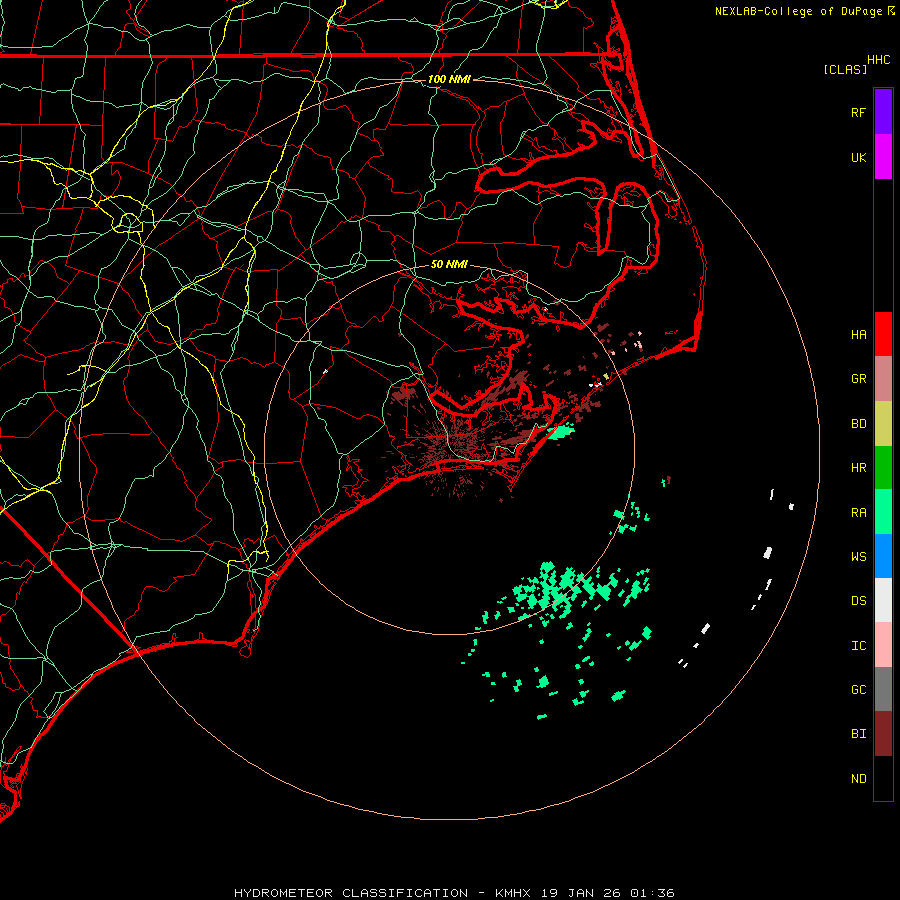Click the BD legend label
The height and width of the screenshot is (900, 900).
[x=858, y=424]
